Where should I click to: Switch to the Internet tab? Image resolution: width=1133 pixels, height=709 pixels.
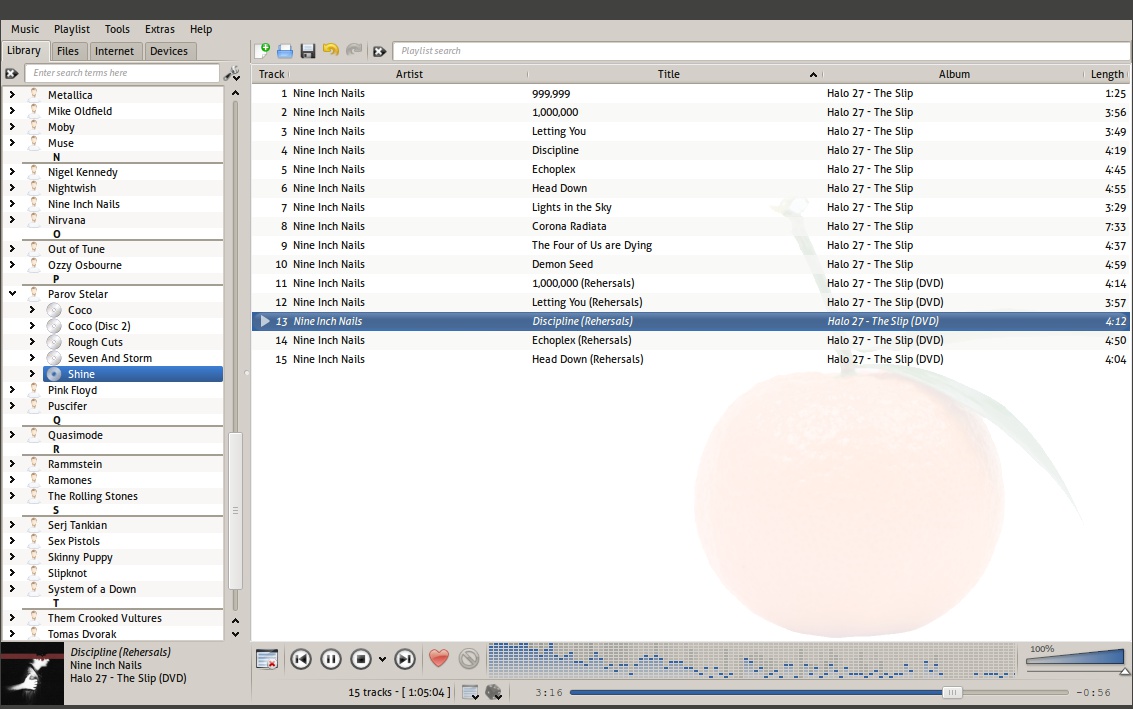114,51
